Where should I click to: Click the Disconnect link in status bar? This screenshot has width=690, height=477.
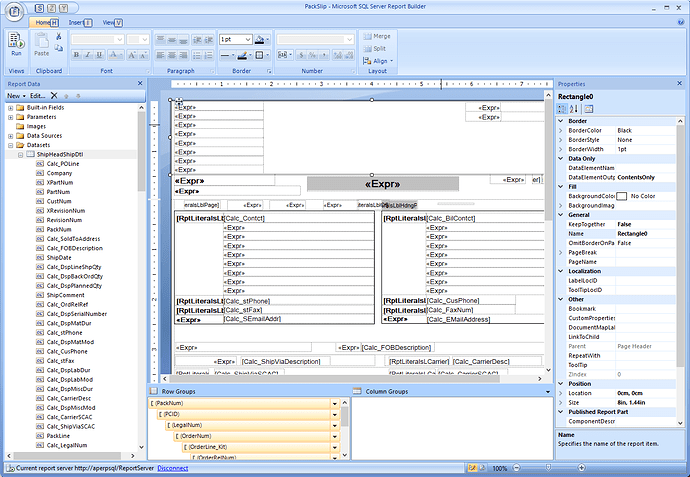172,468
